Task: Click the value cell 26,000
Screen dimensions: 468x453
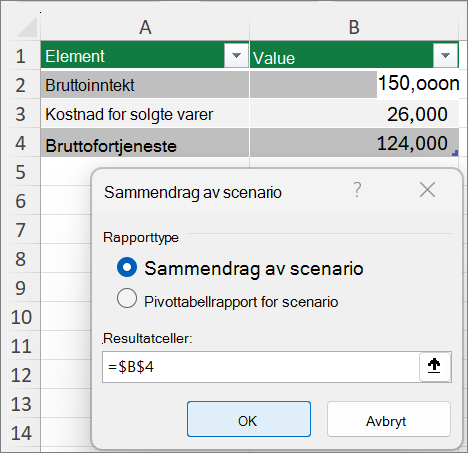Action: (354, 114)
